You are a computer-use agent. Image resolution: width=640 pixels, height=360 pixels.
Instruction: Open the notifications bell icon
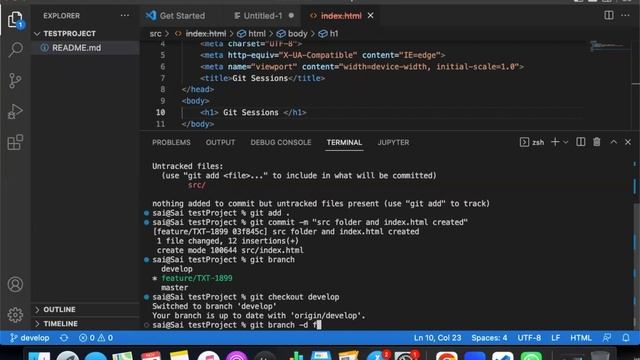626,338
